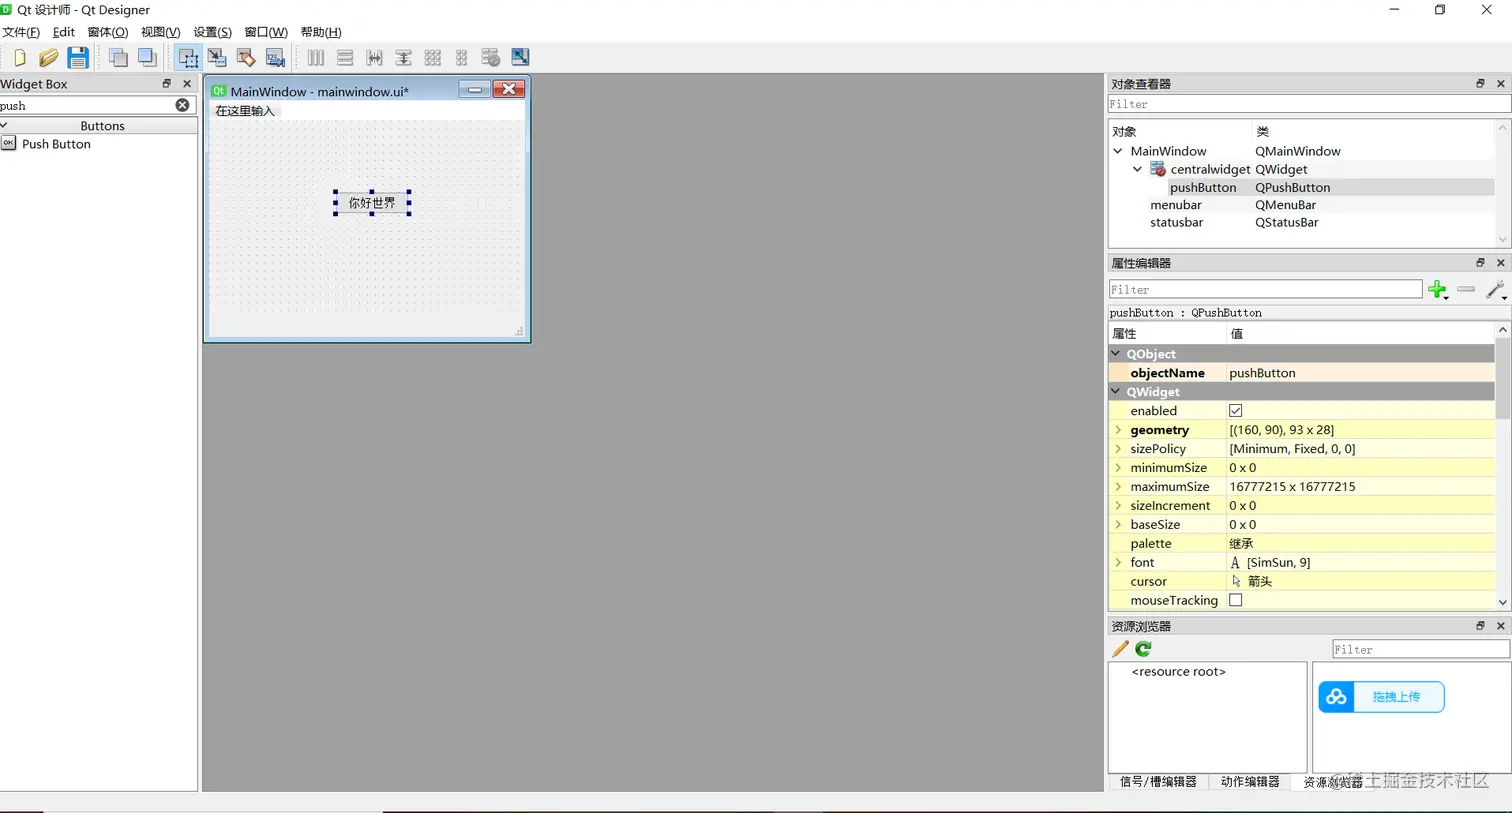Apply Horizontal Splitter layout icon
The image size is (1512, 813).
point(374,58)
